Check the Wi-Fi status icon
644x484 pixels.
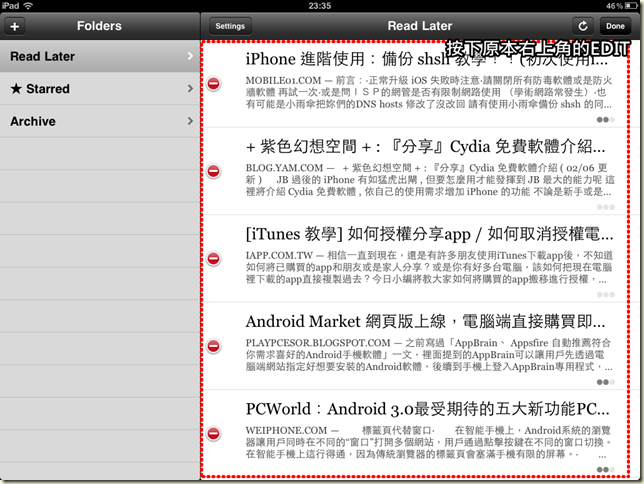point(28,6)
